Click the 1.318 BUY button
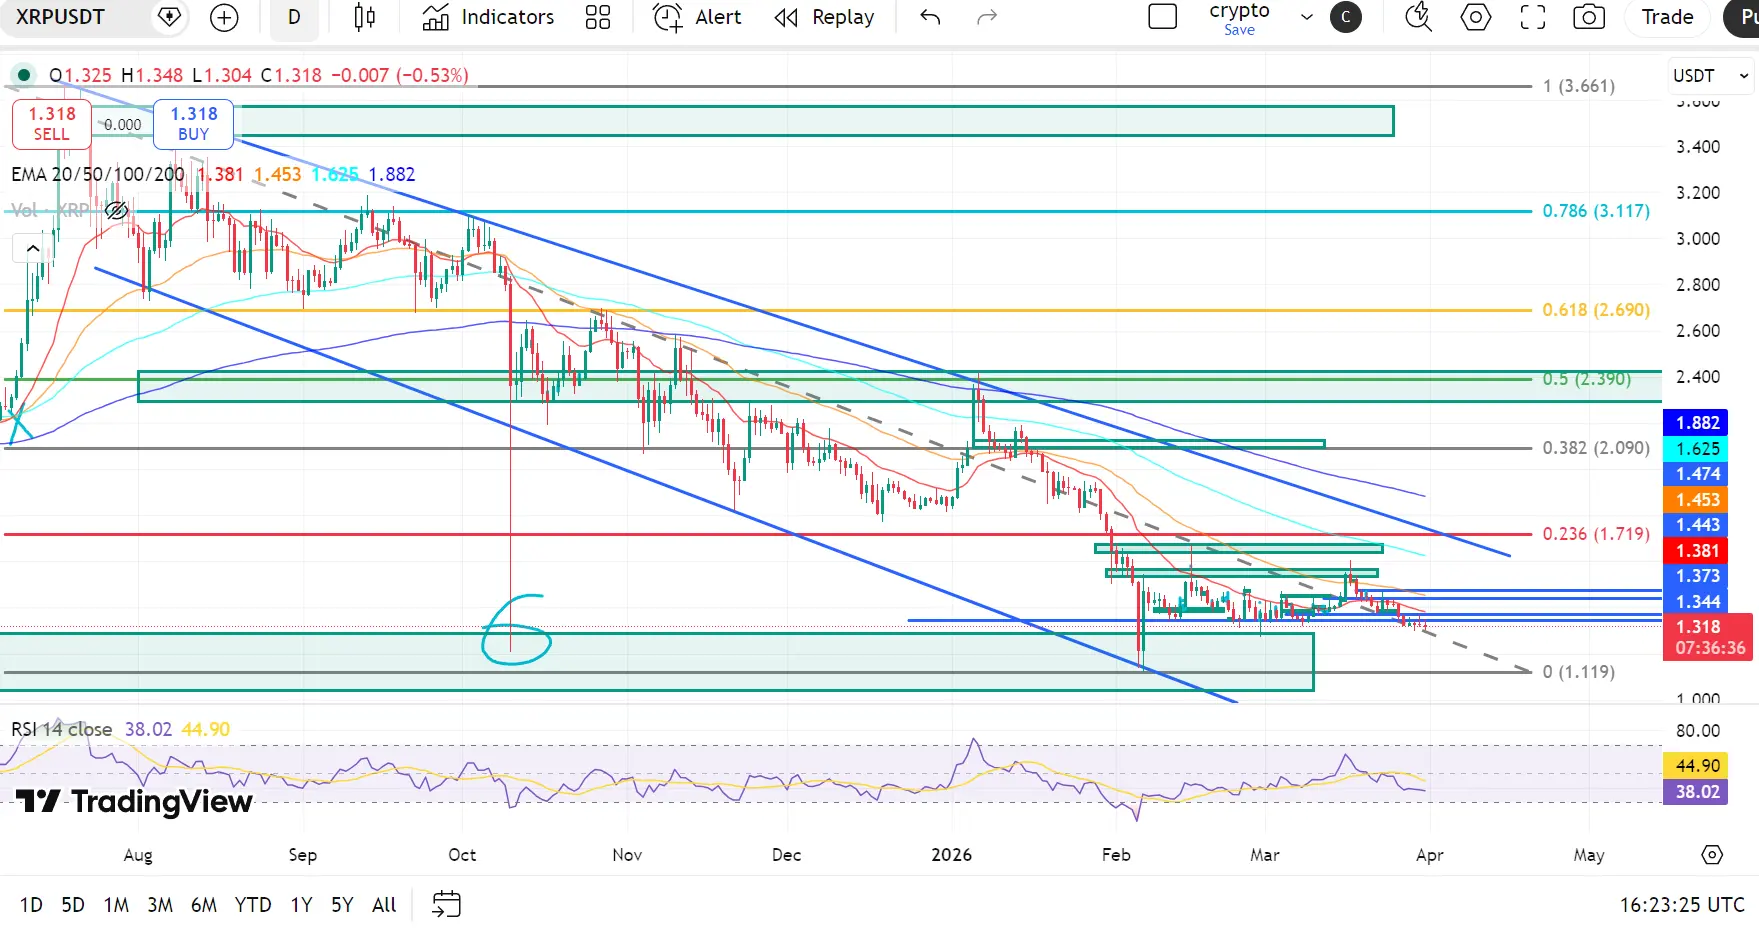The height and width of the screenshot is (931, 1759). click(x=193, y=124)
